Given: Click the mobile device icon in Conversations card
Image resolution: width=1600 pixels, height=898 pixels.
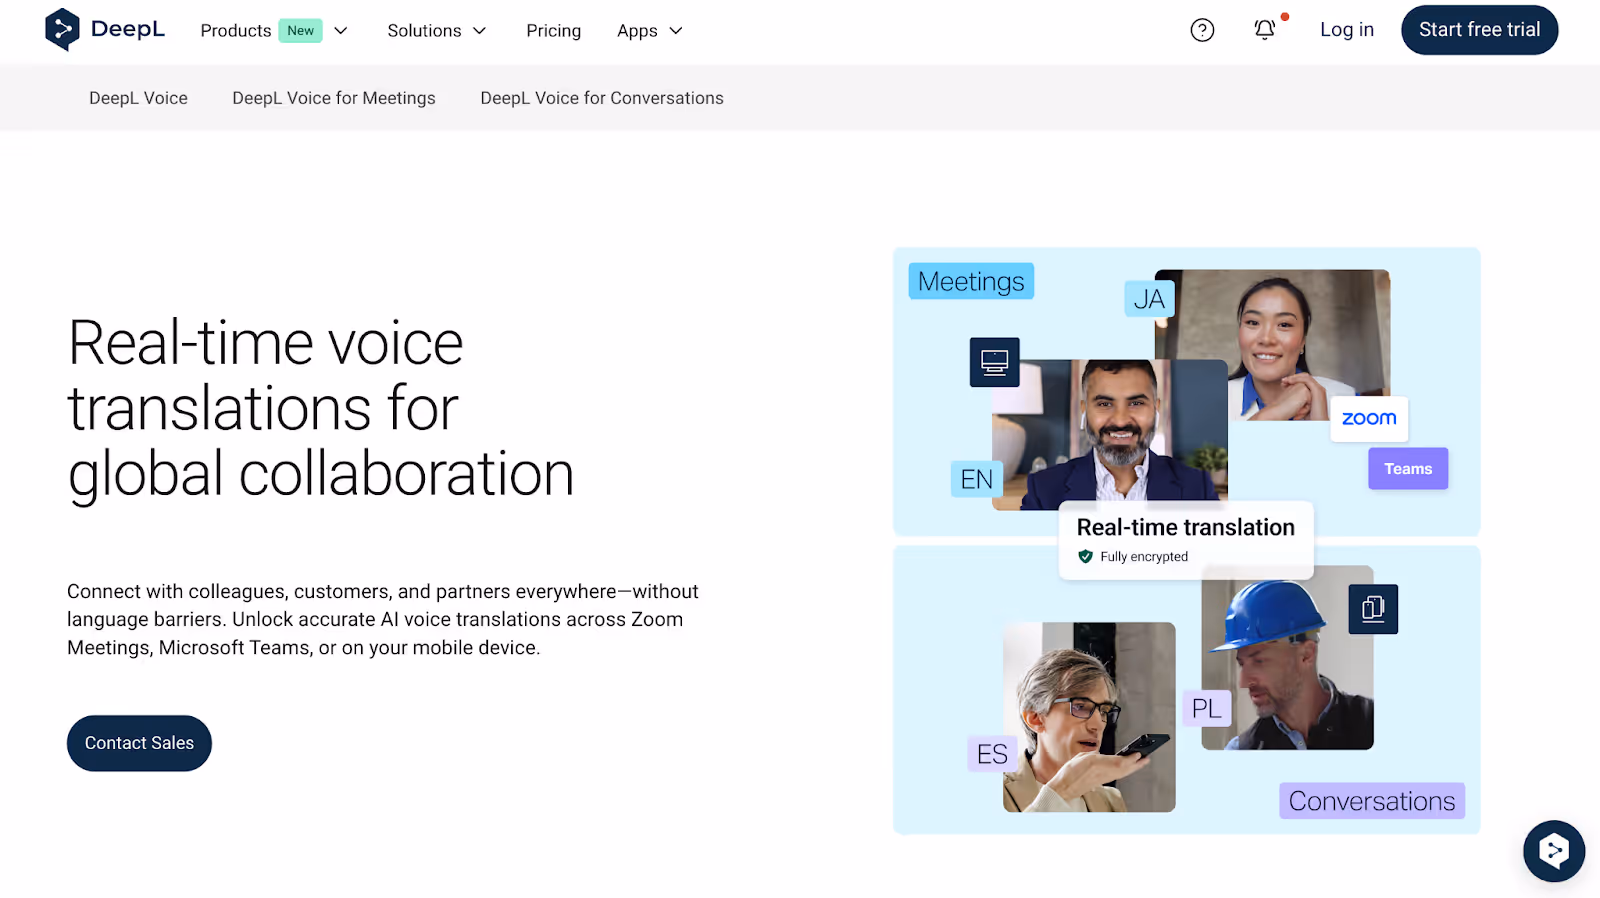Looking at the screenshot, I should (x=1373, y=609).
